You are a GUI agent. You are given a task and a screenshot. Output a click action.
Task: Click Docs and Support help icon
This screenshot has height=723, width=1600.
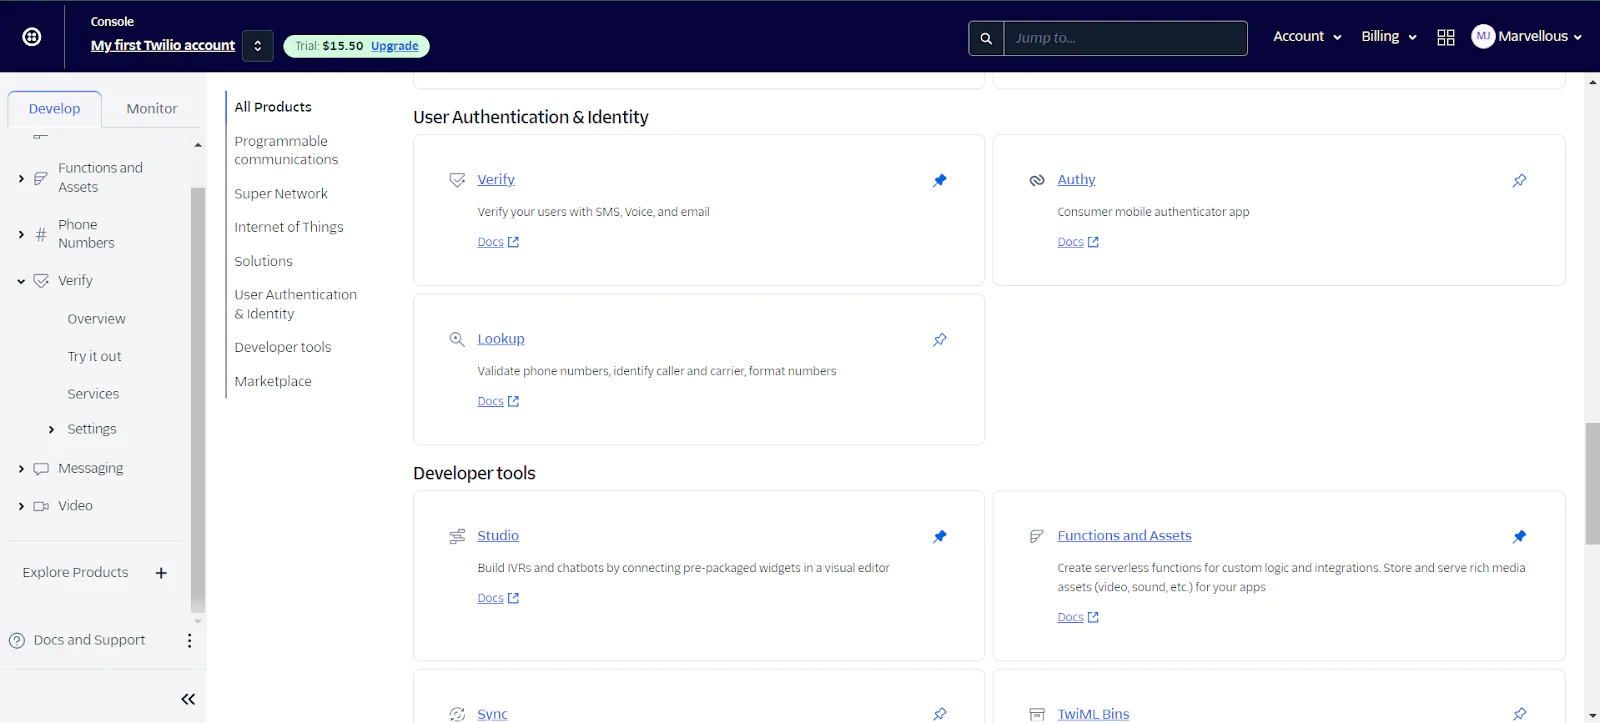coord(17,641)
